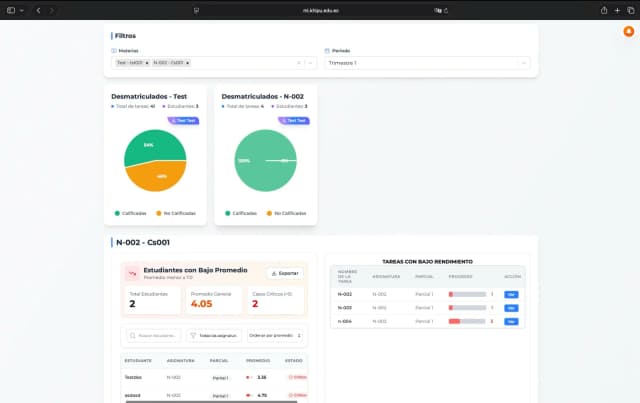
Task: Remove the N-002 subject chip
Action: pyautogui.click(x=187, y=63)
